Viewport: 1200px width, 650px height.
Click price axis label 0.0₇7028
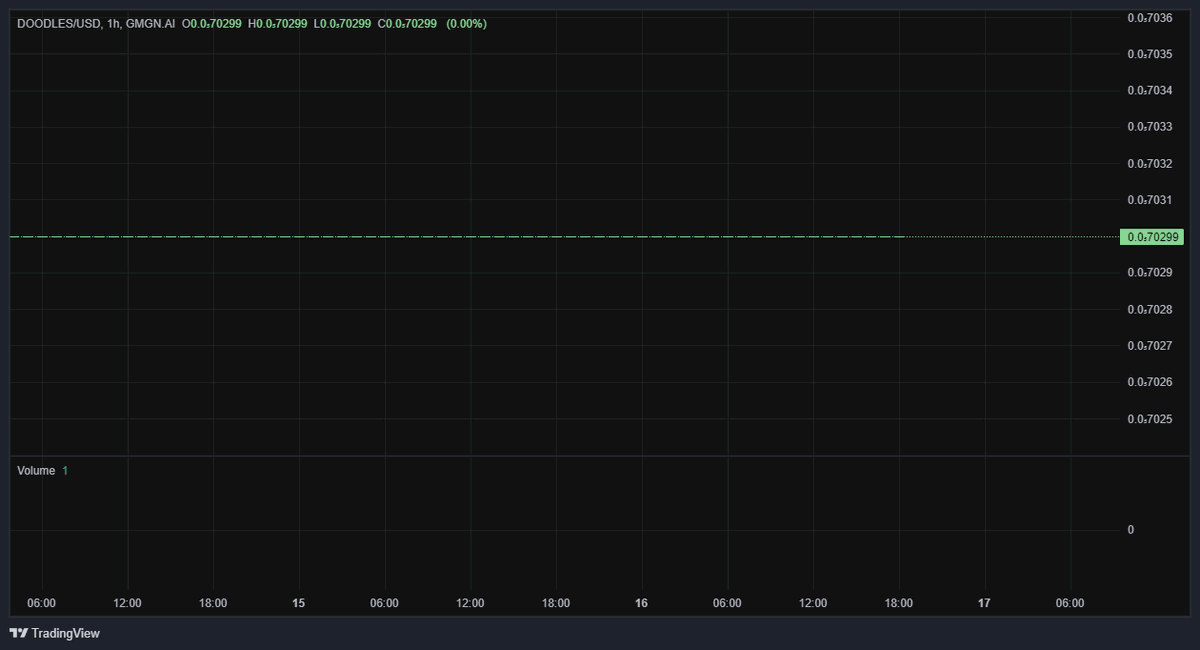[1150, 309]
